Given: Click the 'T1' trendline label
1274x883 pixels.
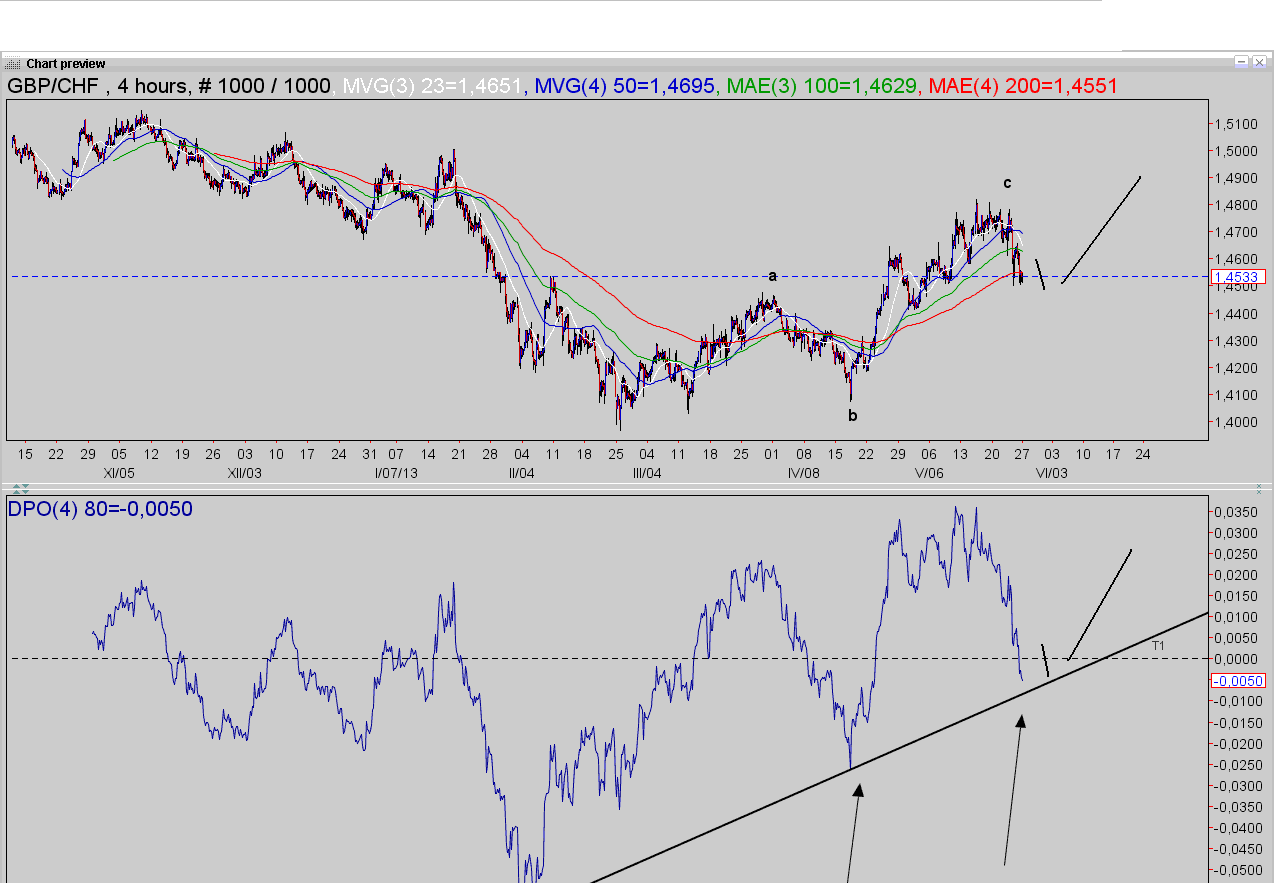Looking at the screenshot, I should click(x=1158, y=646).
